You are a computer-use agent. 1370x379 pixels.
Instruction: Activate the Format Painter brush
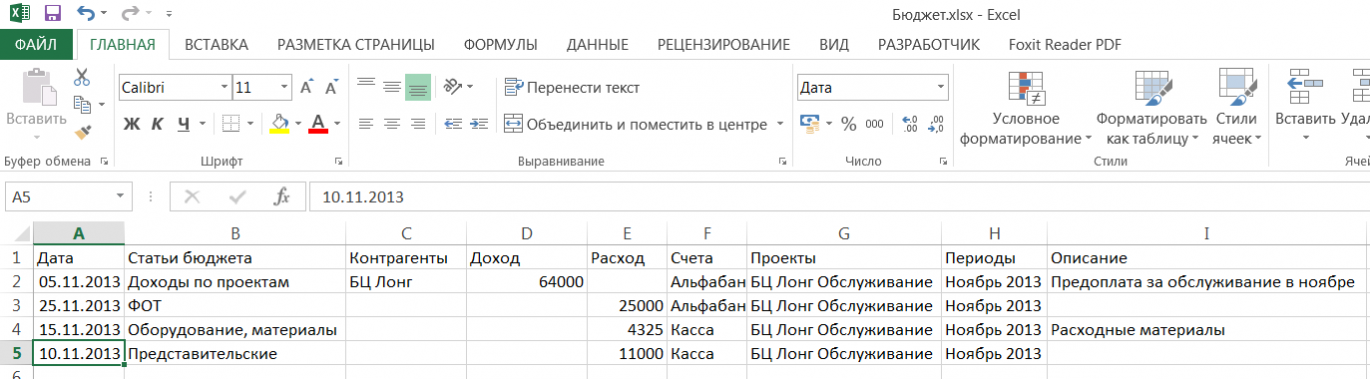click(x=82, y=131)
